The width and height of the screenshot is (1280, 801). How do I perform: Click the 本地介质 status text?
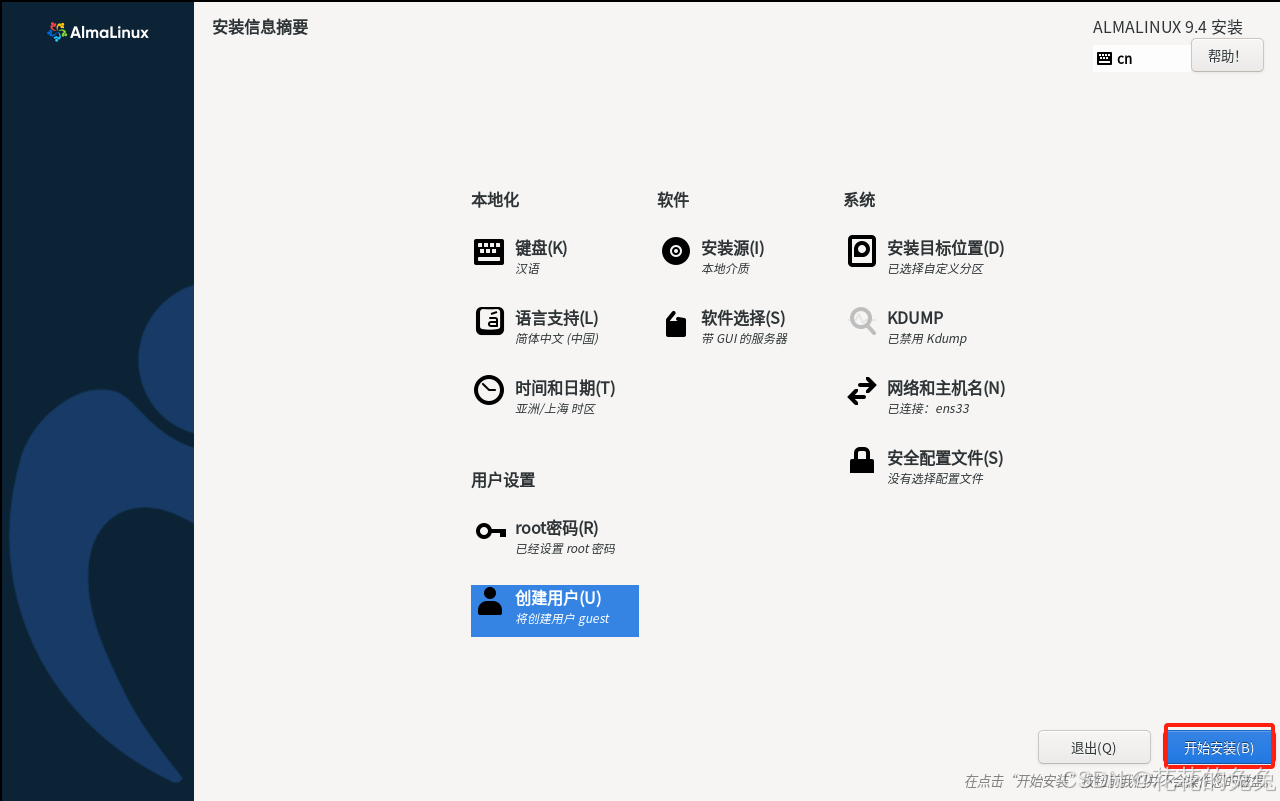[725, 269]
